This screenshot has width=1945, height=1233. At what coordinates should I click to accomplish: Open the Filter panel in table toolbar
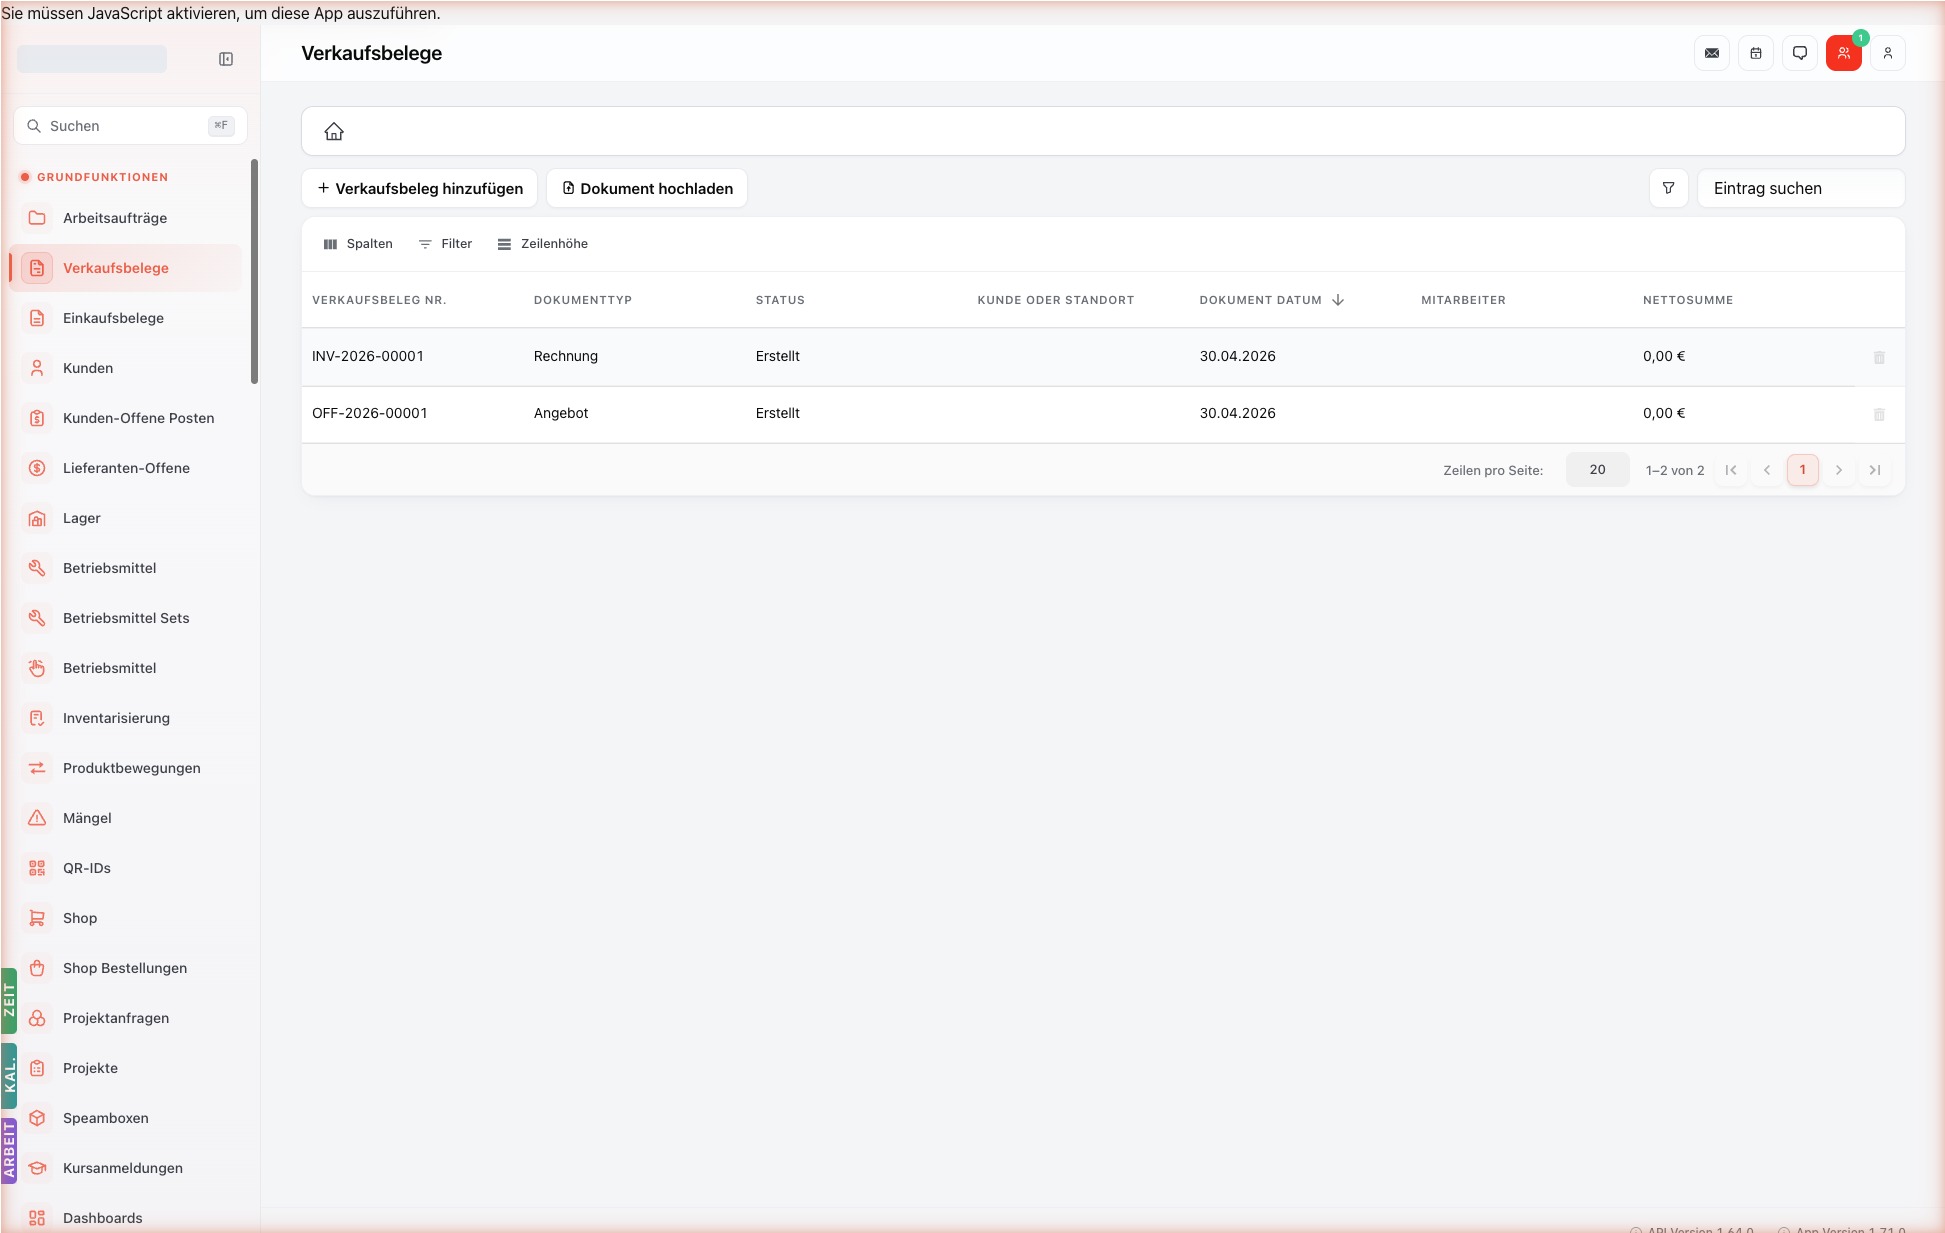446,244
